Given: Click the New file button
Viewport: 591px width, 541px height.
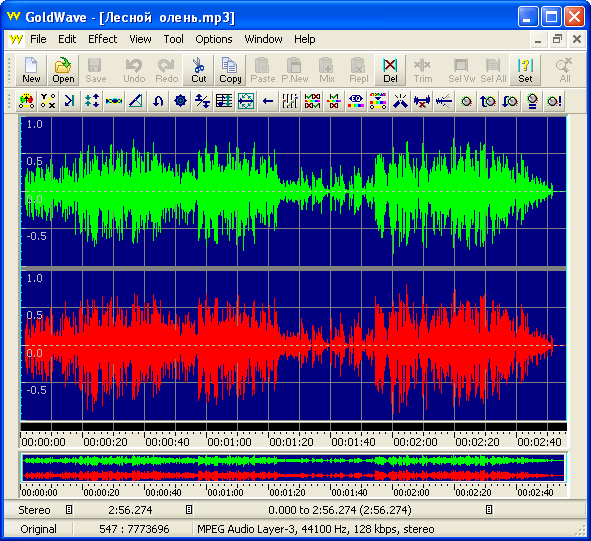Looking at the screenshot, I should tap(31, 70).
